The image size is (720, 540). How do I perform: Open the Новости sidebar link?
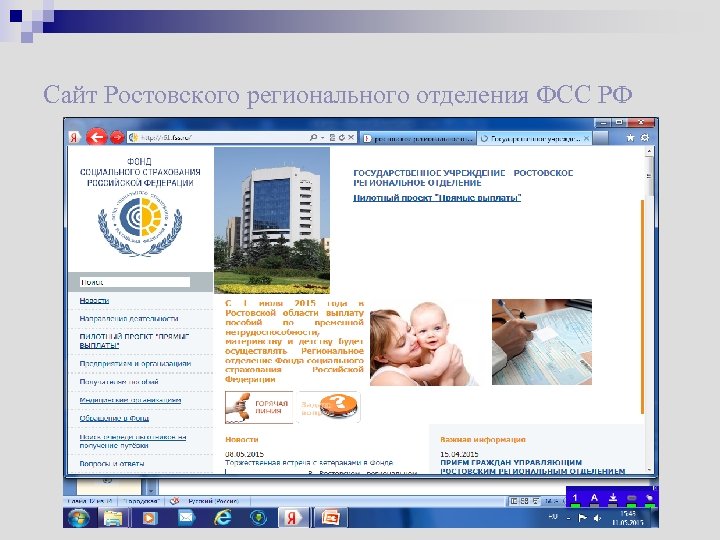pyautogui.click(x=94, y=300)
